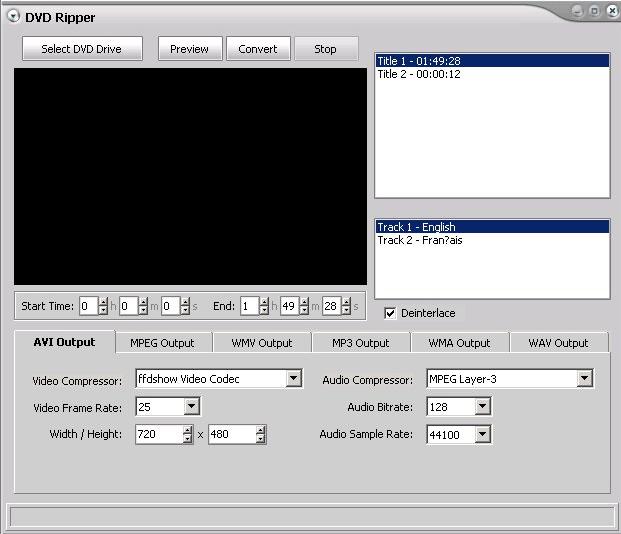The width and height of the screenshot is (621, 534).
Task: Select Title 1 - 01:49:28 in list
Action: pyautogui.click(x=492, y=61)
